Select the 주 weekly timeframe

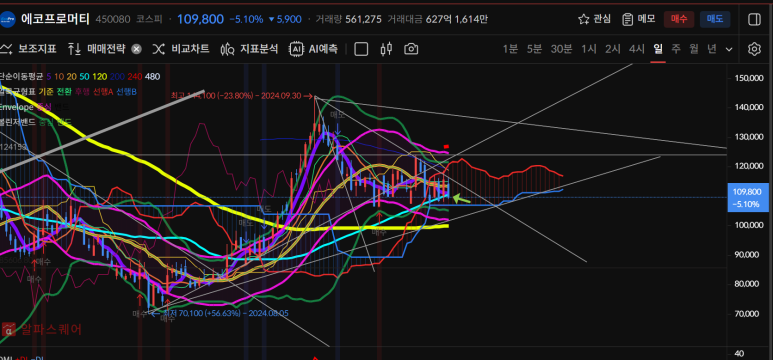pyautogui.click(x=676, y=49)
